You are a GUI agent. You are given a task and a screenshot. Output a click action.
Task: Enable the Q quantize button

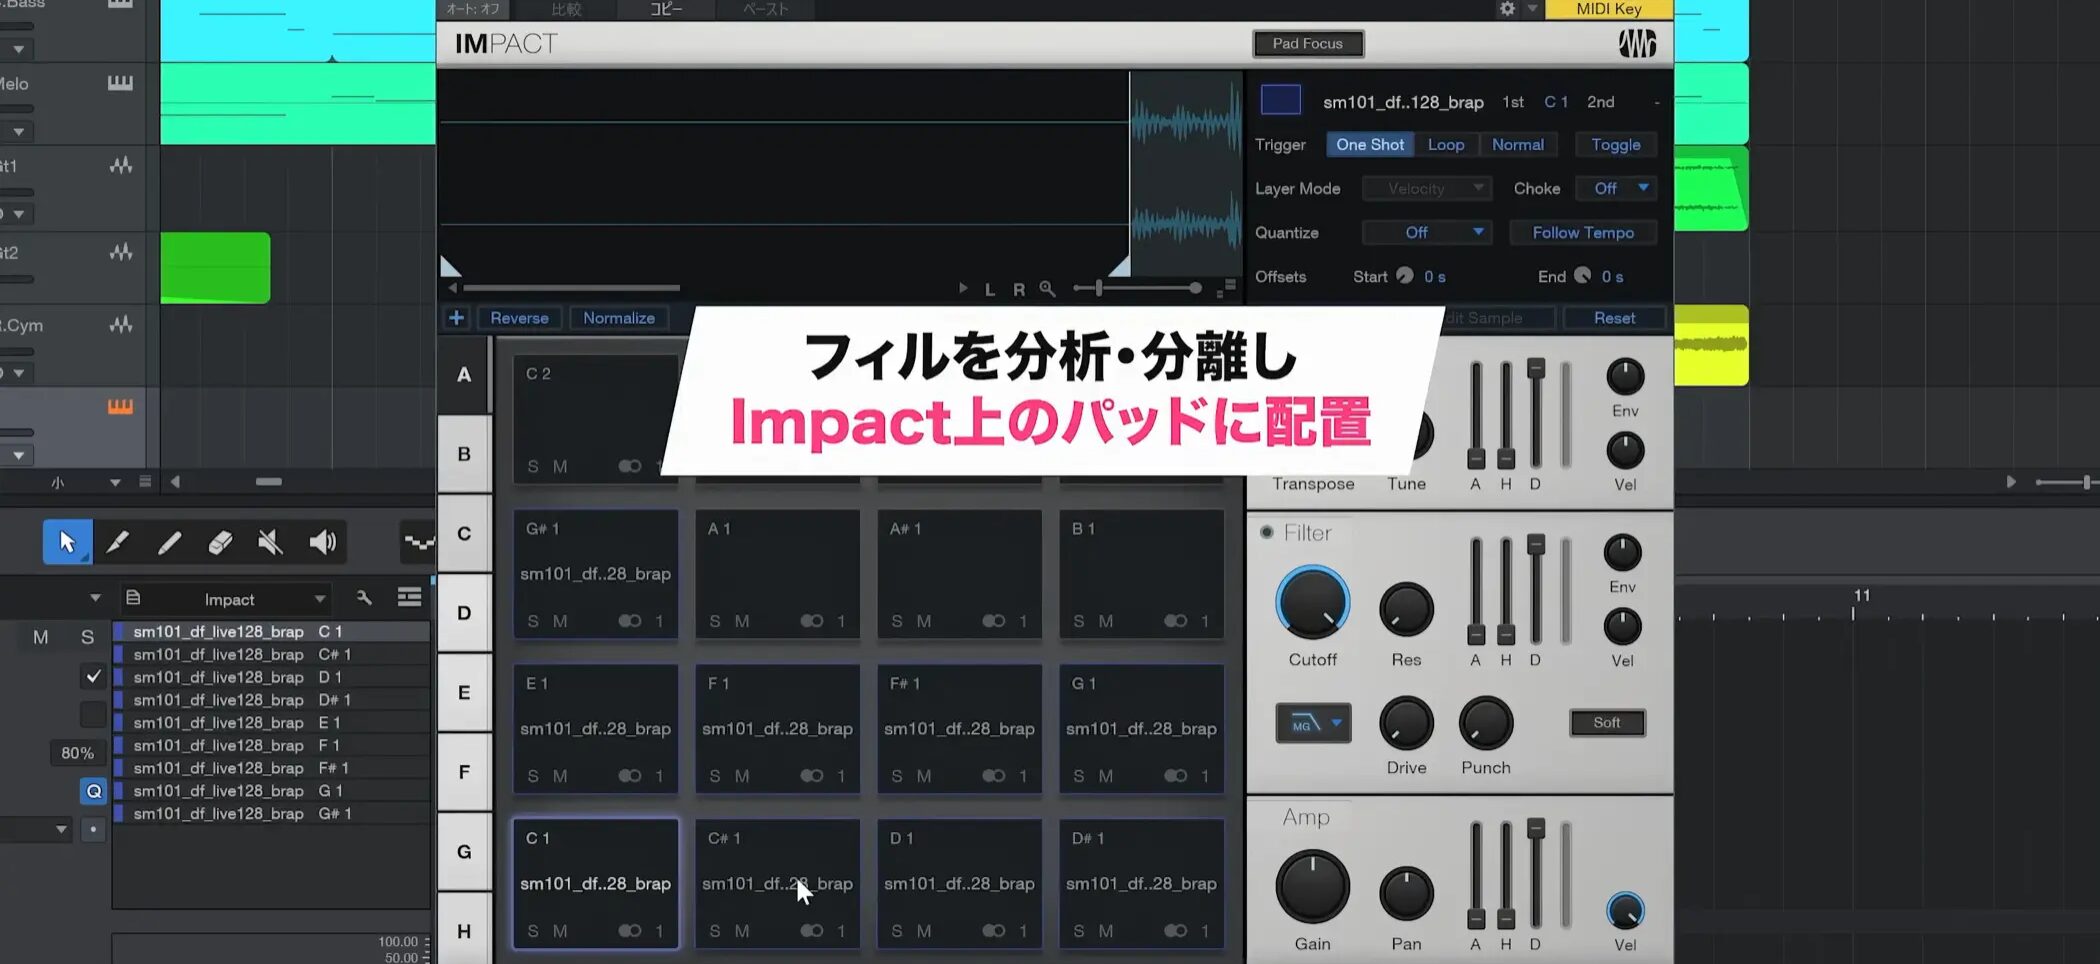click(93, 791)
